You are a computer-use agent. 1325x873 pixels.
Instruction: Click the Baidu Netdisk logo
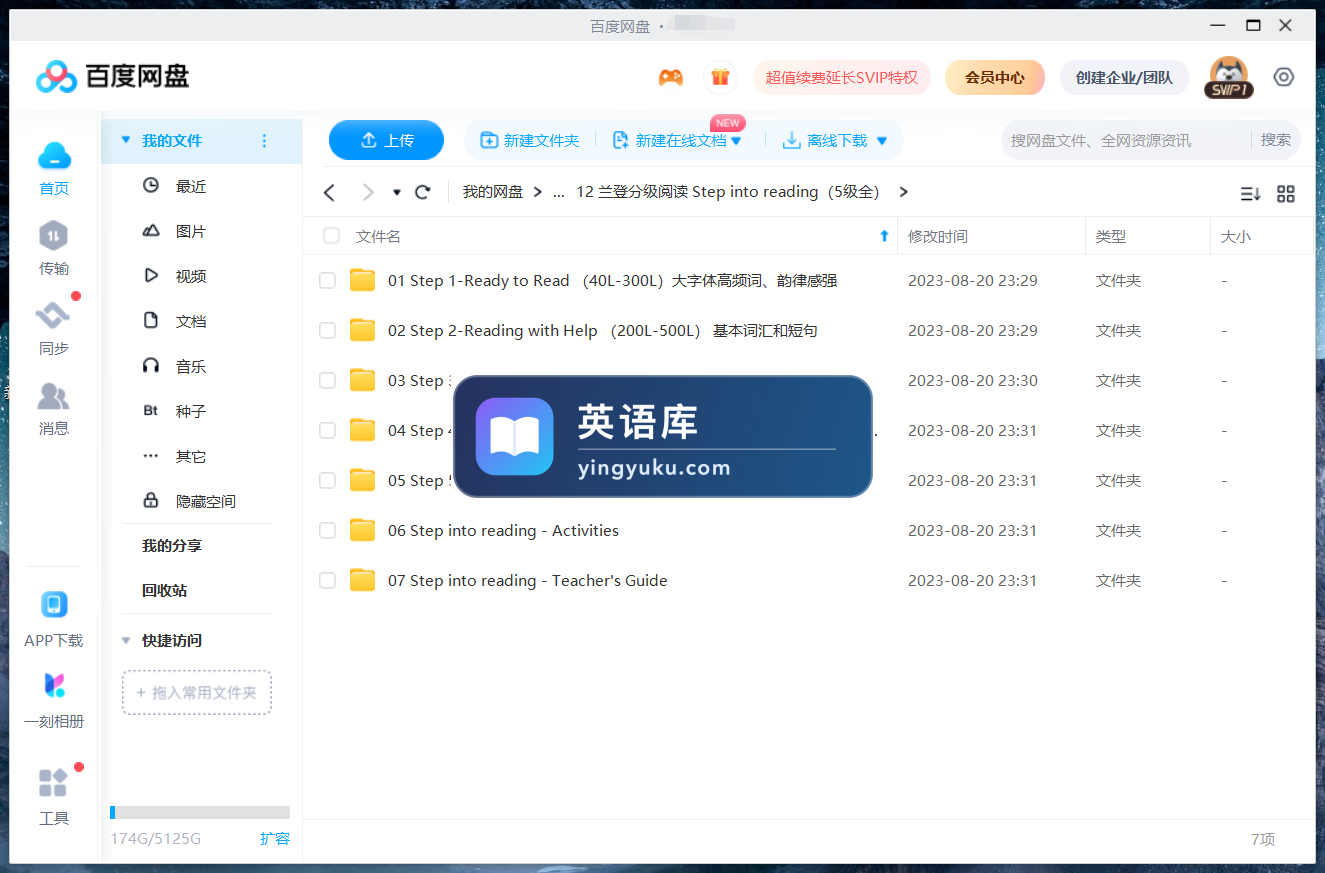pos(112,76)
